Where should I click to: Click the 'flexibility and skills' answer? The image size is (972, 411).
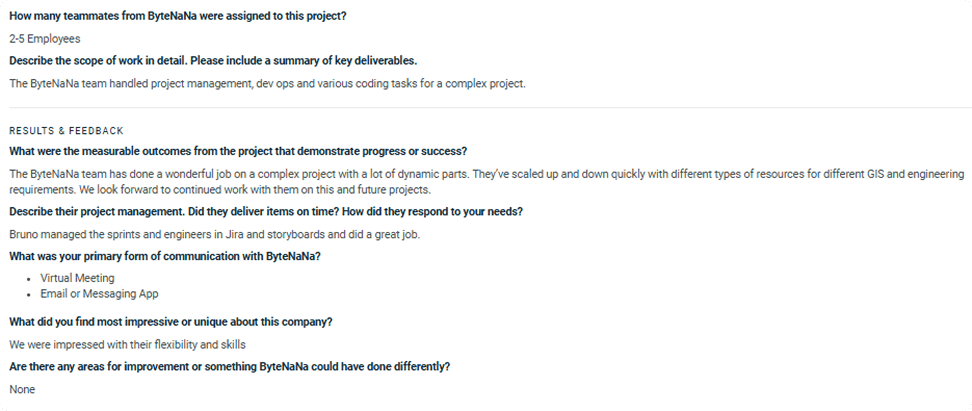[x=127, y=345]
